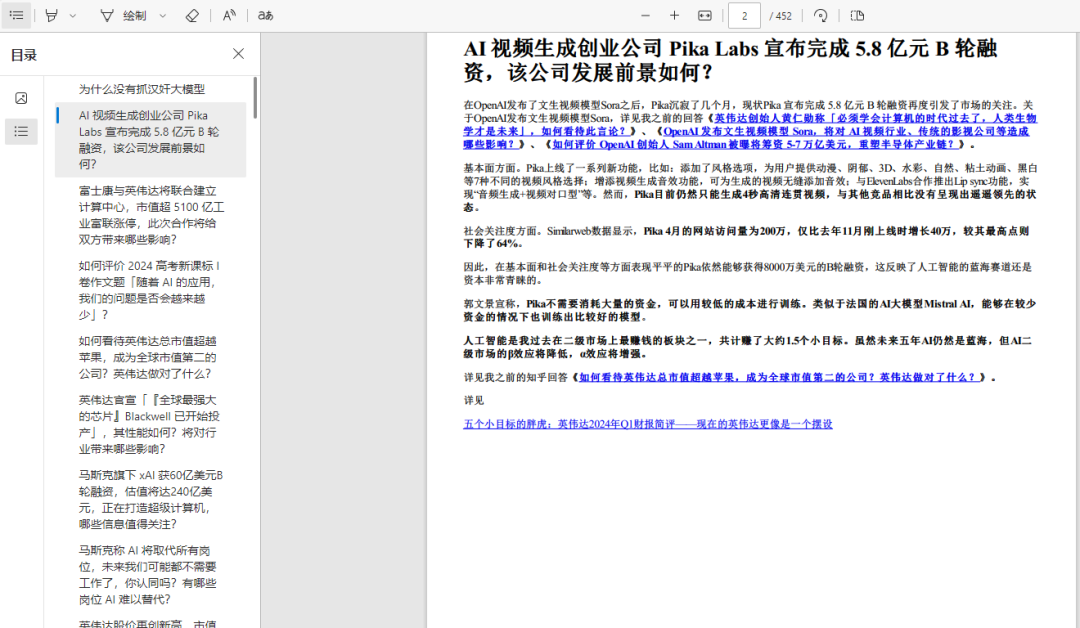Screen dimensions: 1080x628
Task: Select outline entry about Pika Labs 融资
Action: [x=150, y=140]
